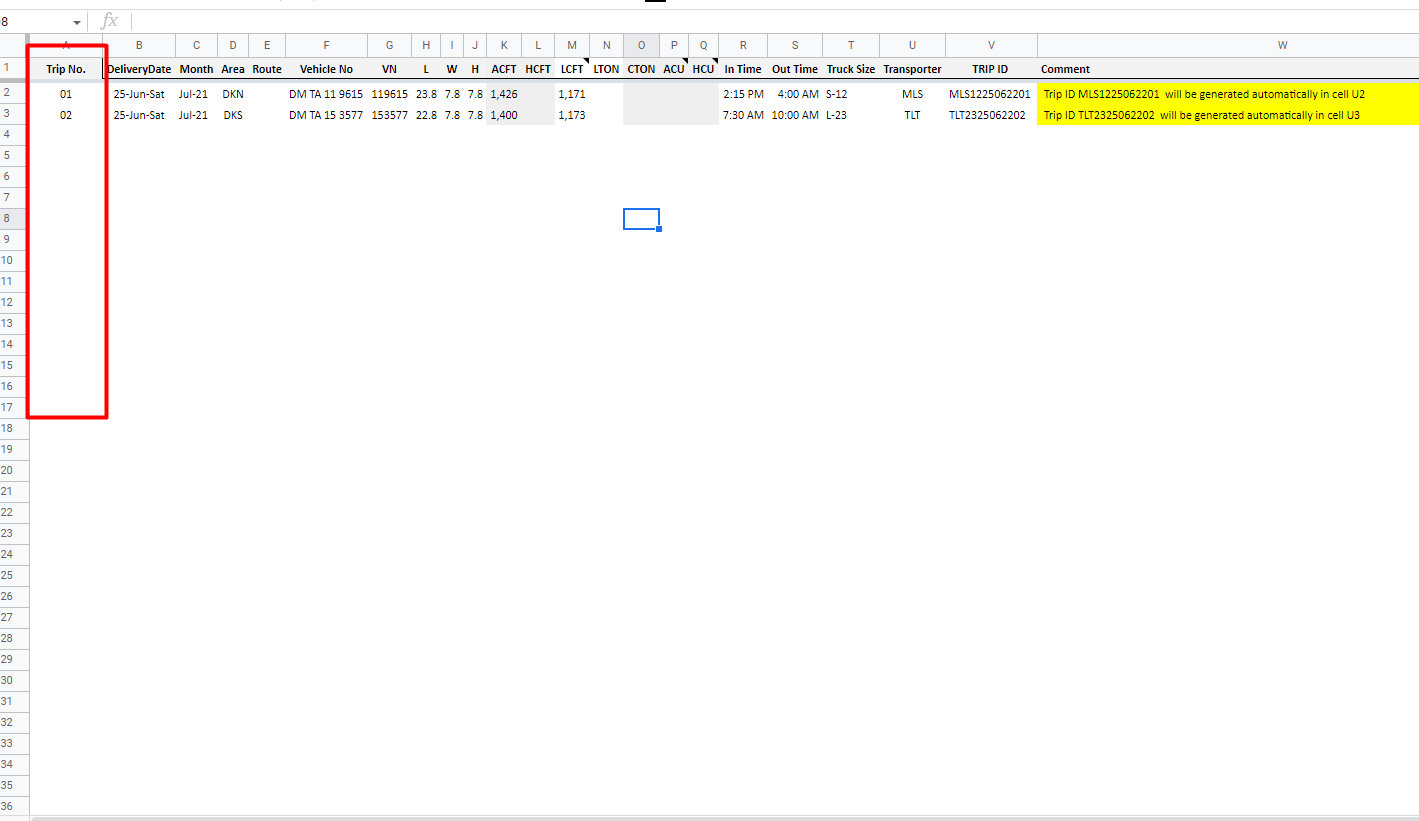Image resolution: width=1419 pixels, height=821 pixels.
Task: Click the 'Truck Size' header cell
Action: (851, 69)
